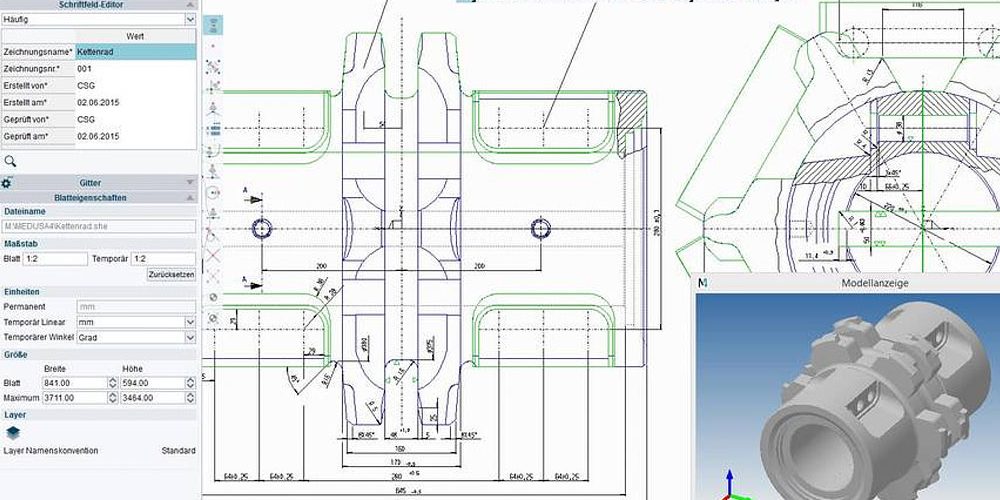Viewport: 1000px width, 500px height.
Task: Select the Kettenrad value cell for Zeichnungsname
Action: (x=135, y=51)
